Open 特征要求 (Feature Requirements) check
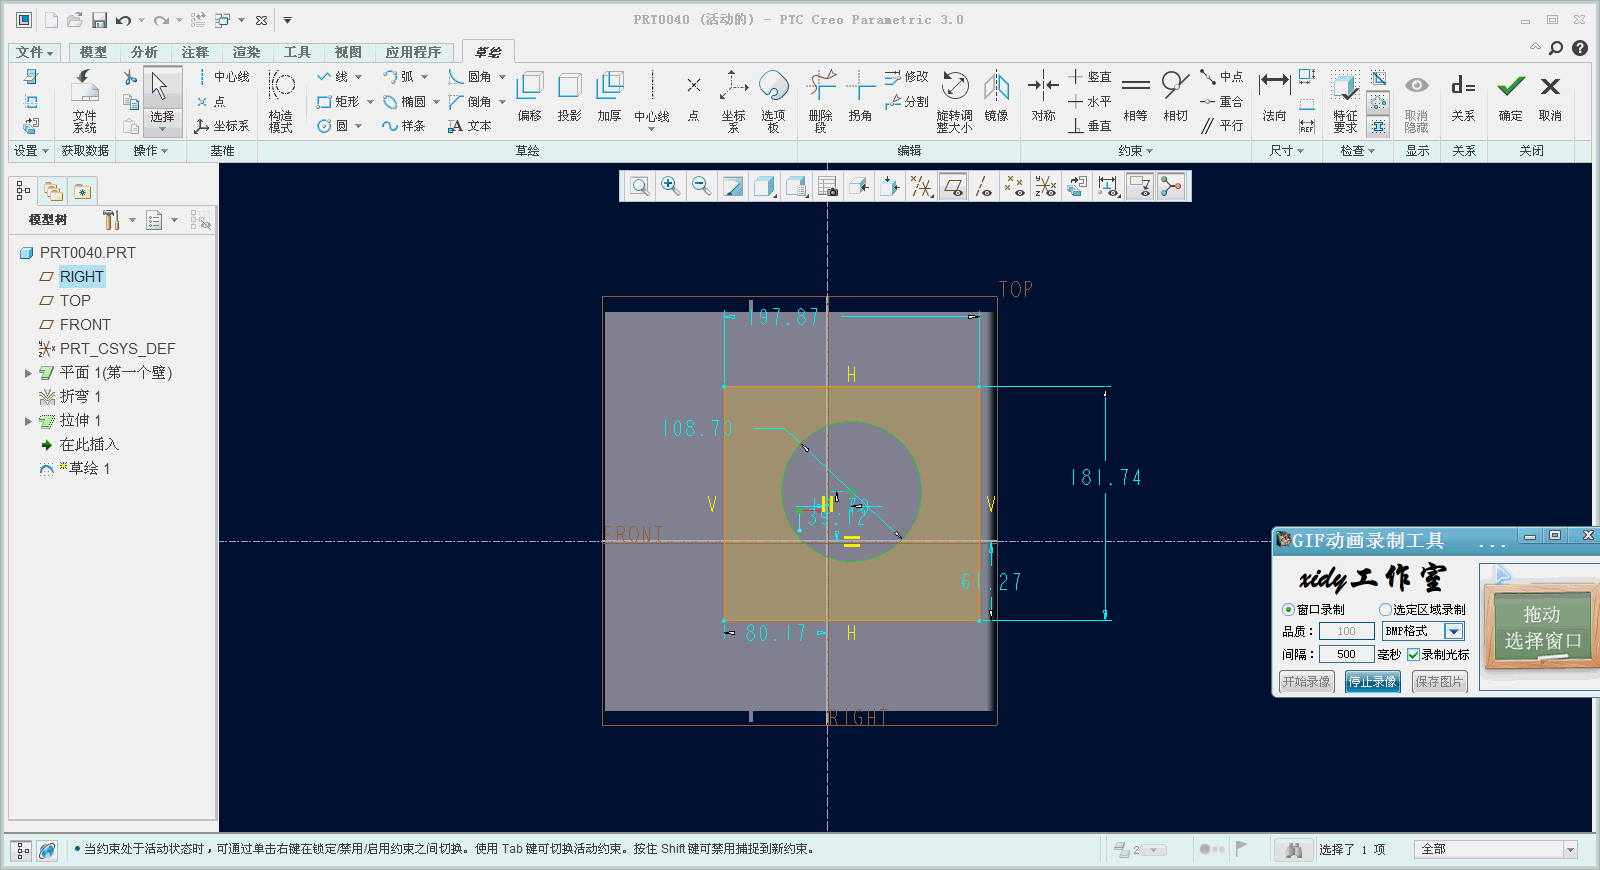Screen dimensions: 1600x870 (1345, 100)
